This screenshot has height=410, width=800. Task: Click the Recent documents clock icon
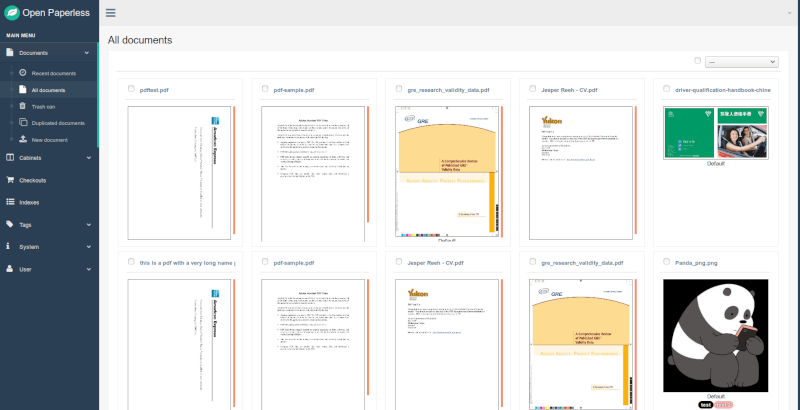pyautogui.click(x=22, y=73)
